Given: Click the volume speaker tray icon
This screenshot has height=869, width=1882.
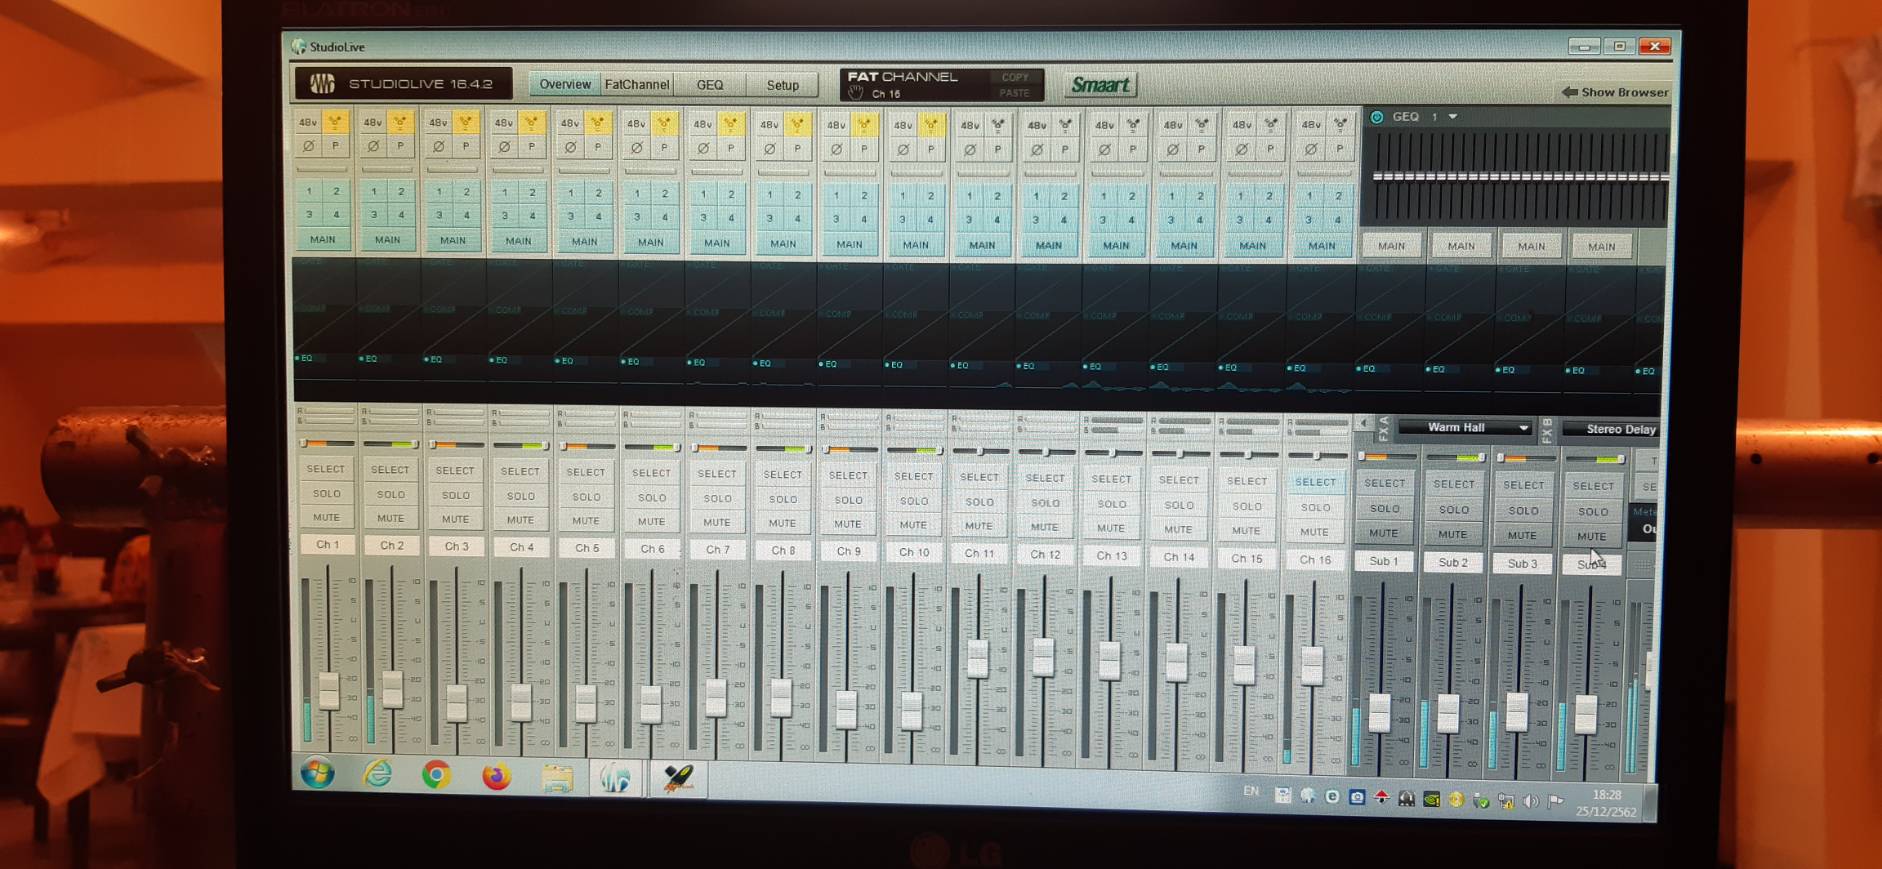Looking at the screenshot, I should point(1531,801).
